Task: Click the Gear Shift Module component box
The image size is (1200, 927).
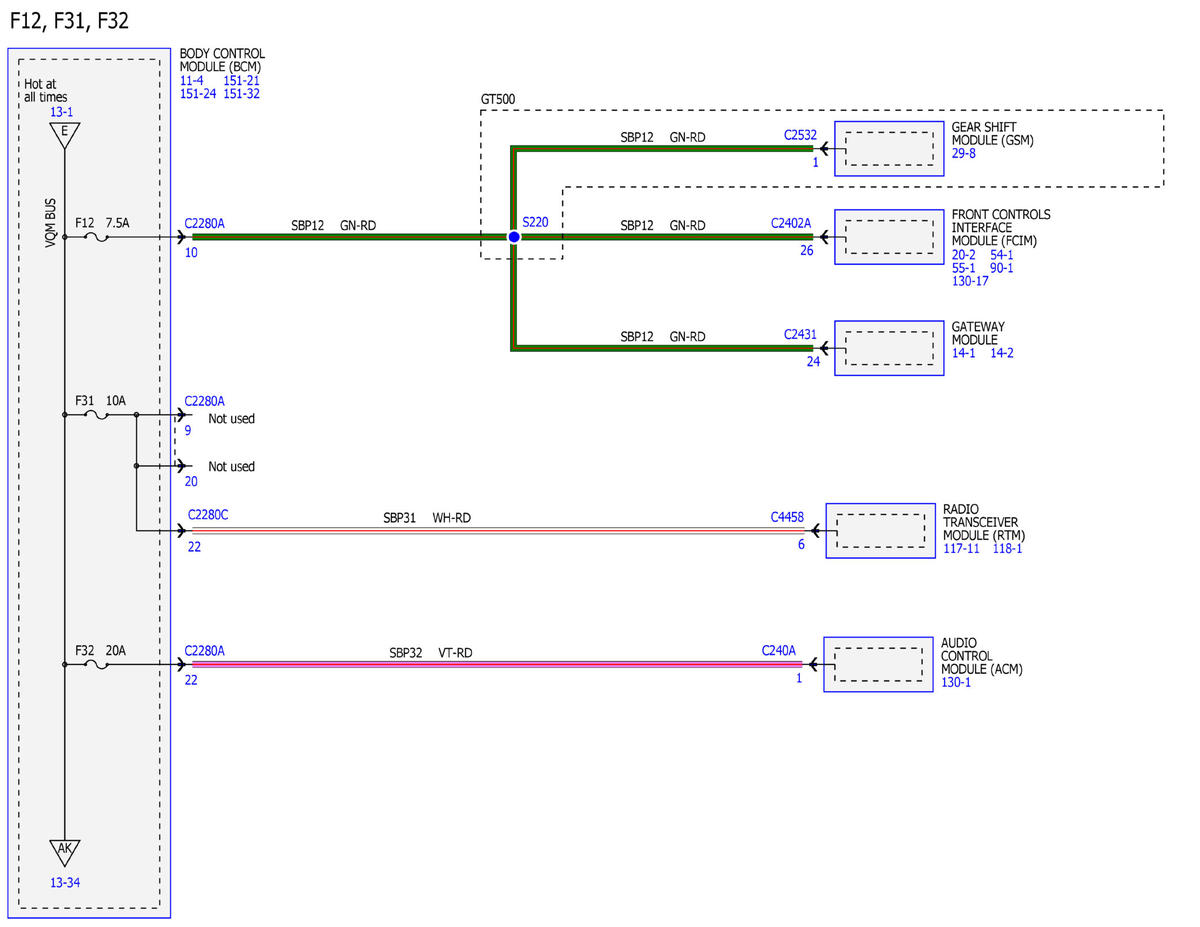Action: pos(889,149)
